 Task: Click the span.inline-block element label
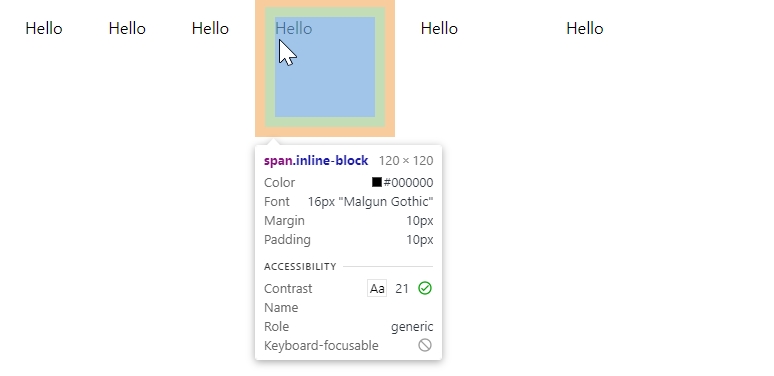tap(316, 160)
